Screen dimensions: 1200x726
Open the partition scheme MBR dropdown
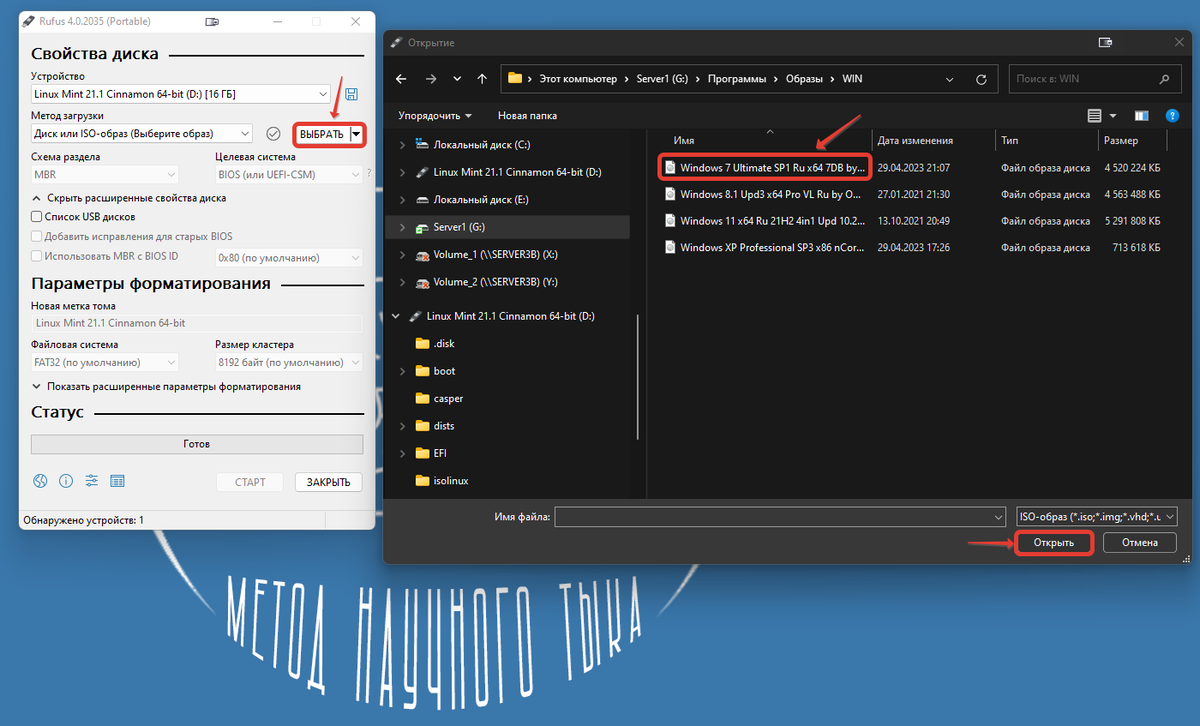tap(170, 174)
